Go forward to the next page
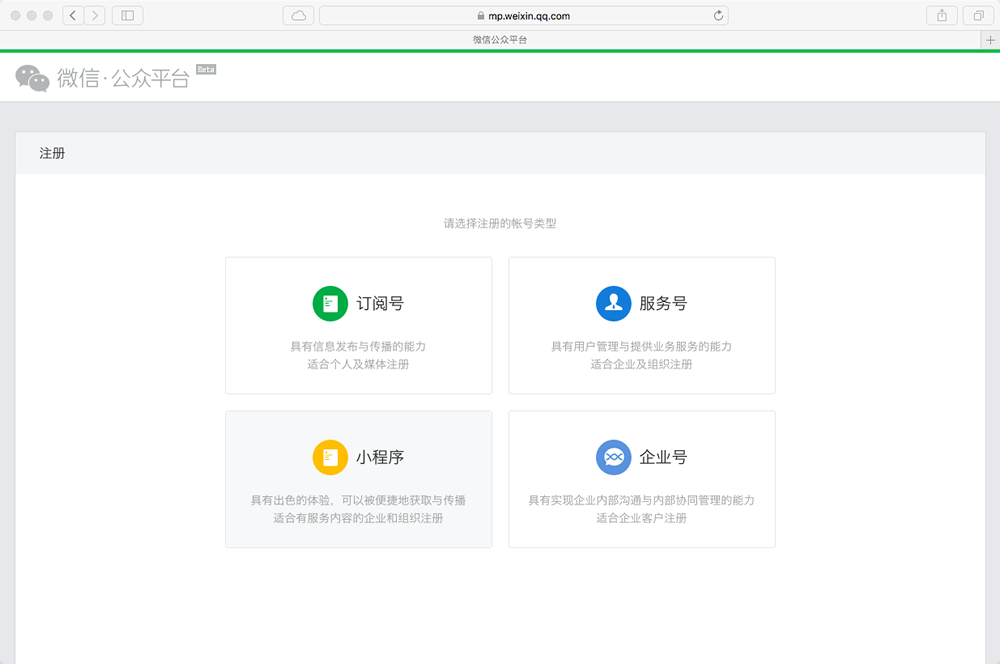This screenshot has width=1000, height=664. [94, 15]
